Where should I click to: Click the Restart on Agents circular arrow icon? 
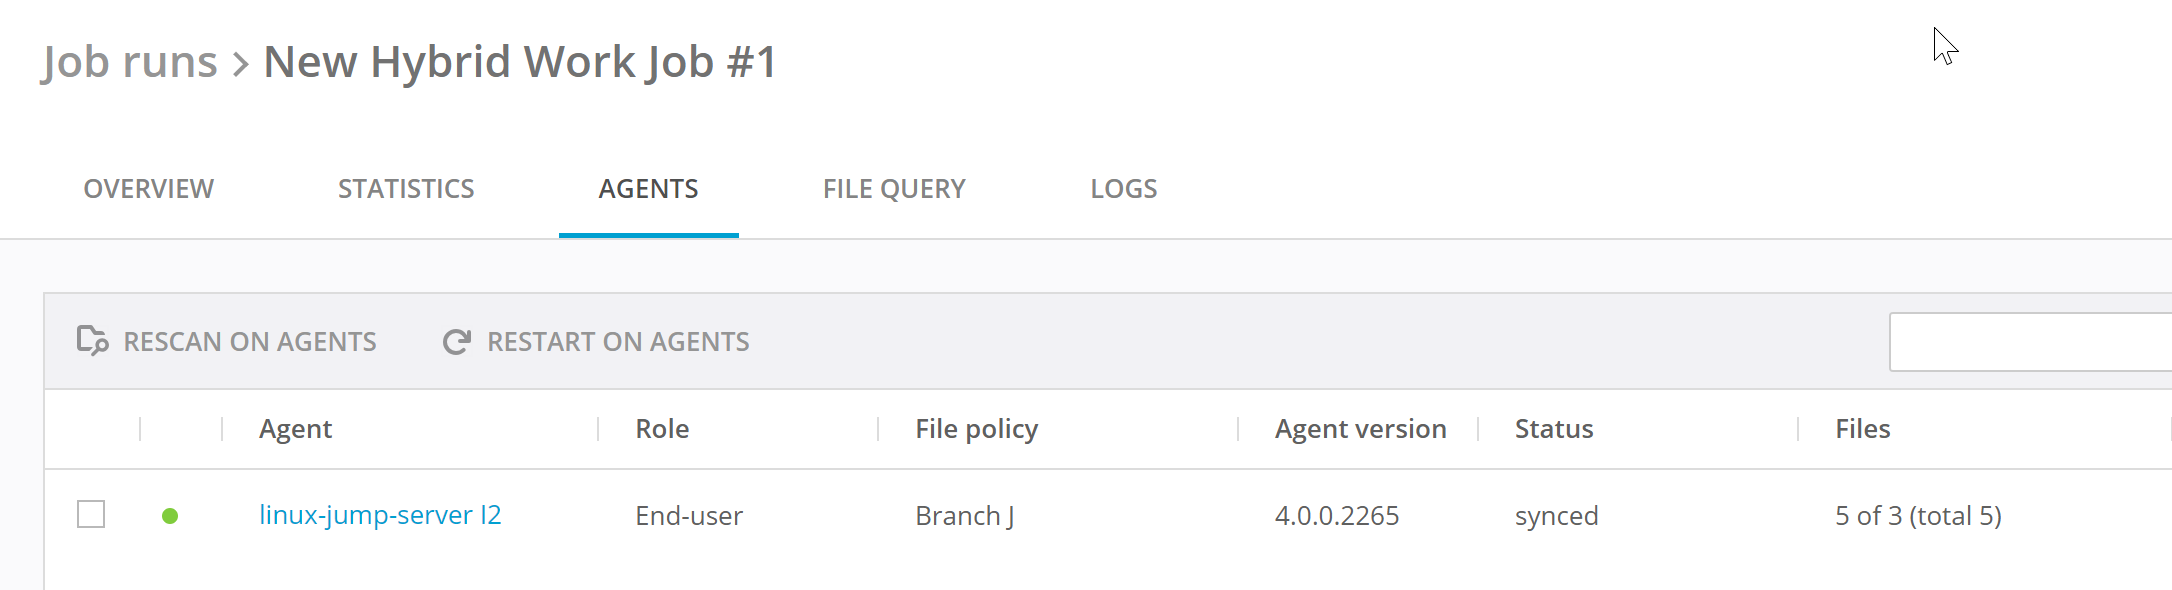457,342
